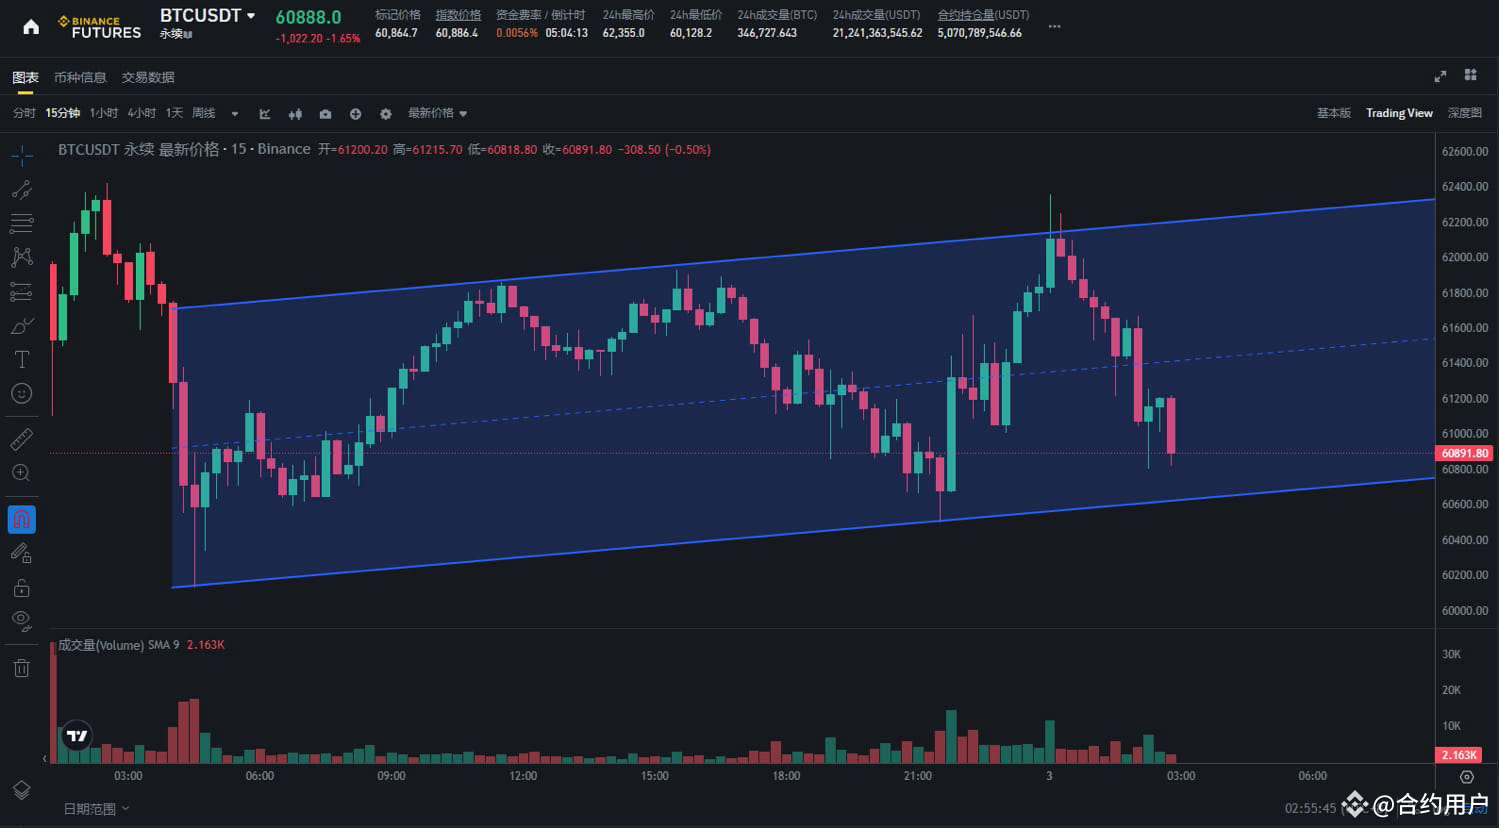Select the text annotation tool

22,358
